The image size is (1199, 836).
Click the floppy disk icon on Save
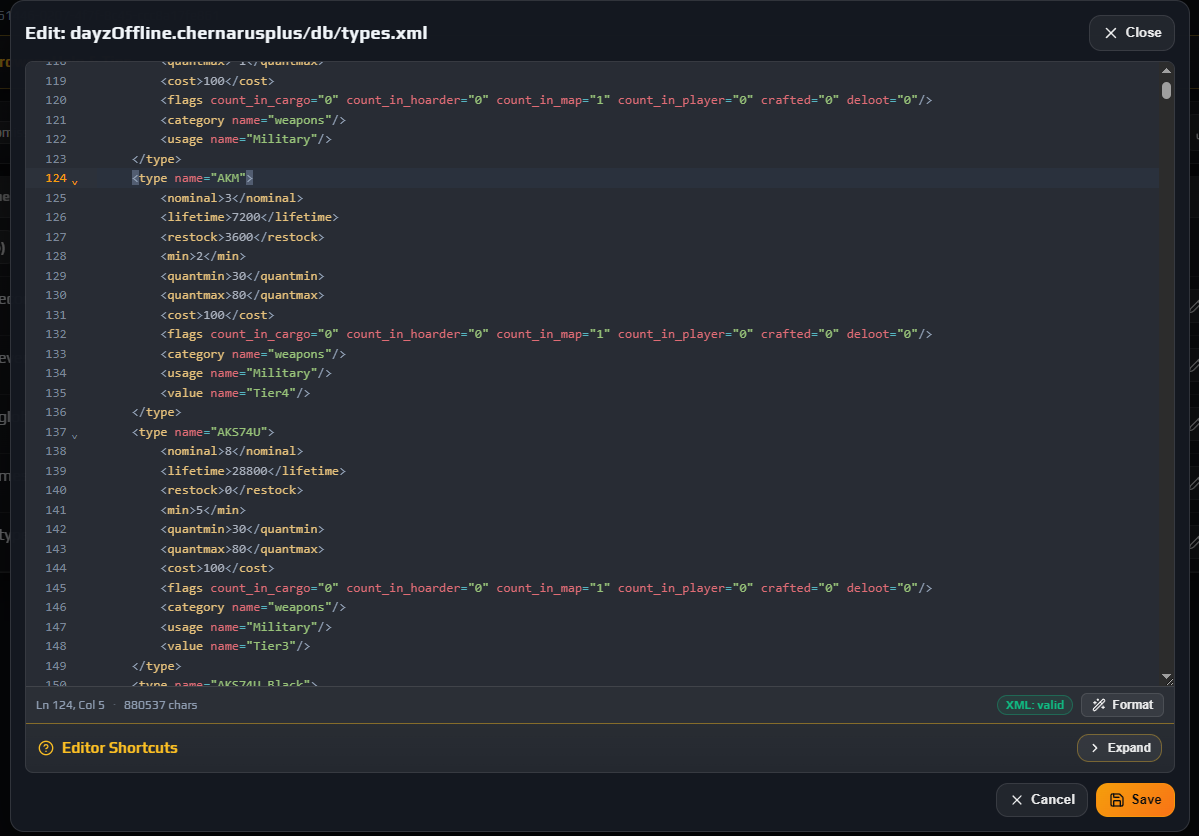pos(1117,799)
